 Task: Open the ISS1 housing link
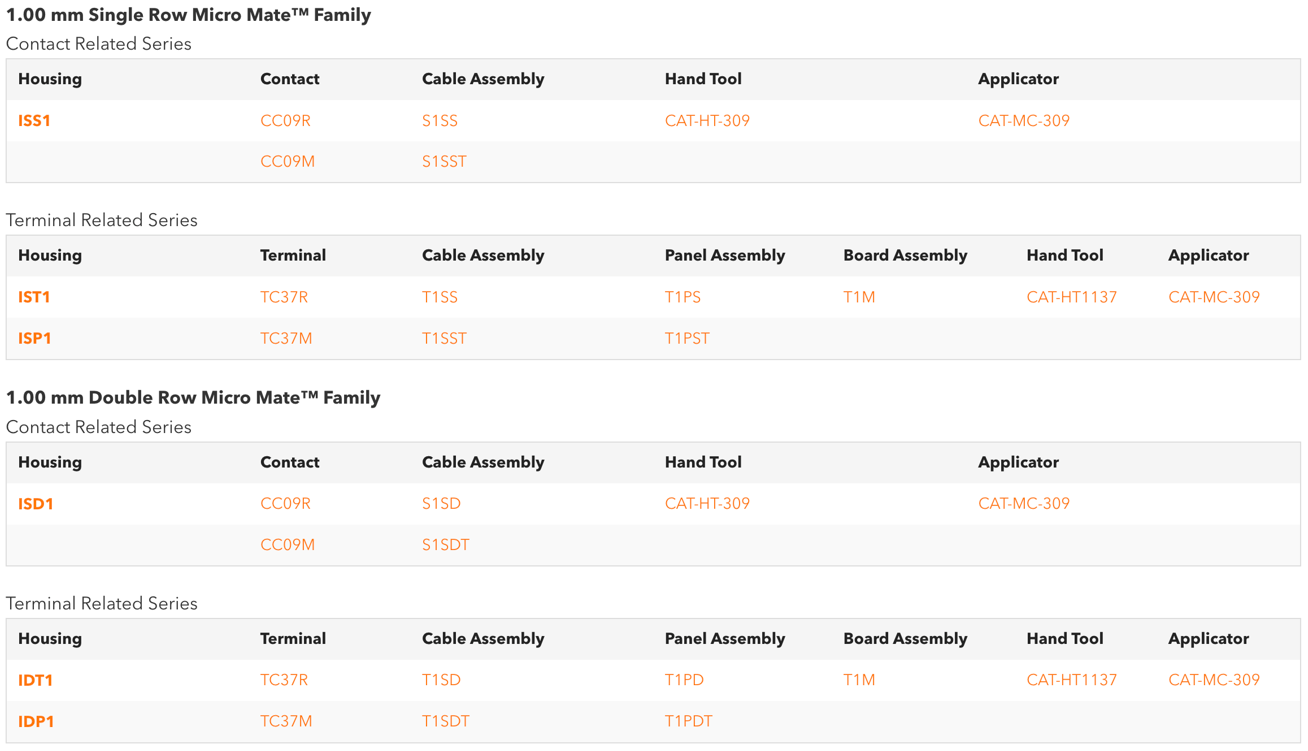click(x=34, y=121)
